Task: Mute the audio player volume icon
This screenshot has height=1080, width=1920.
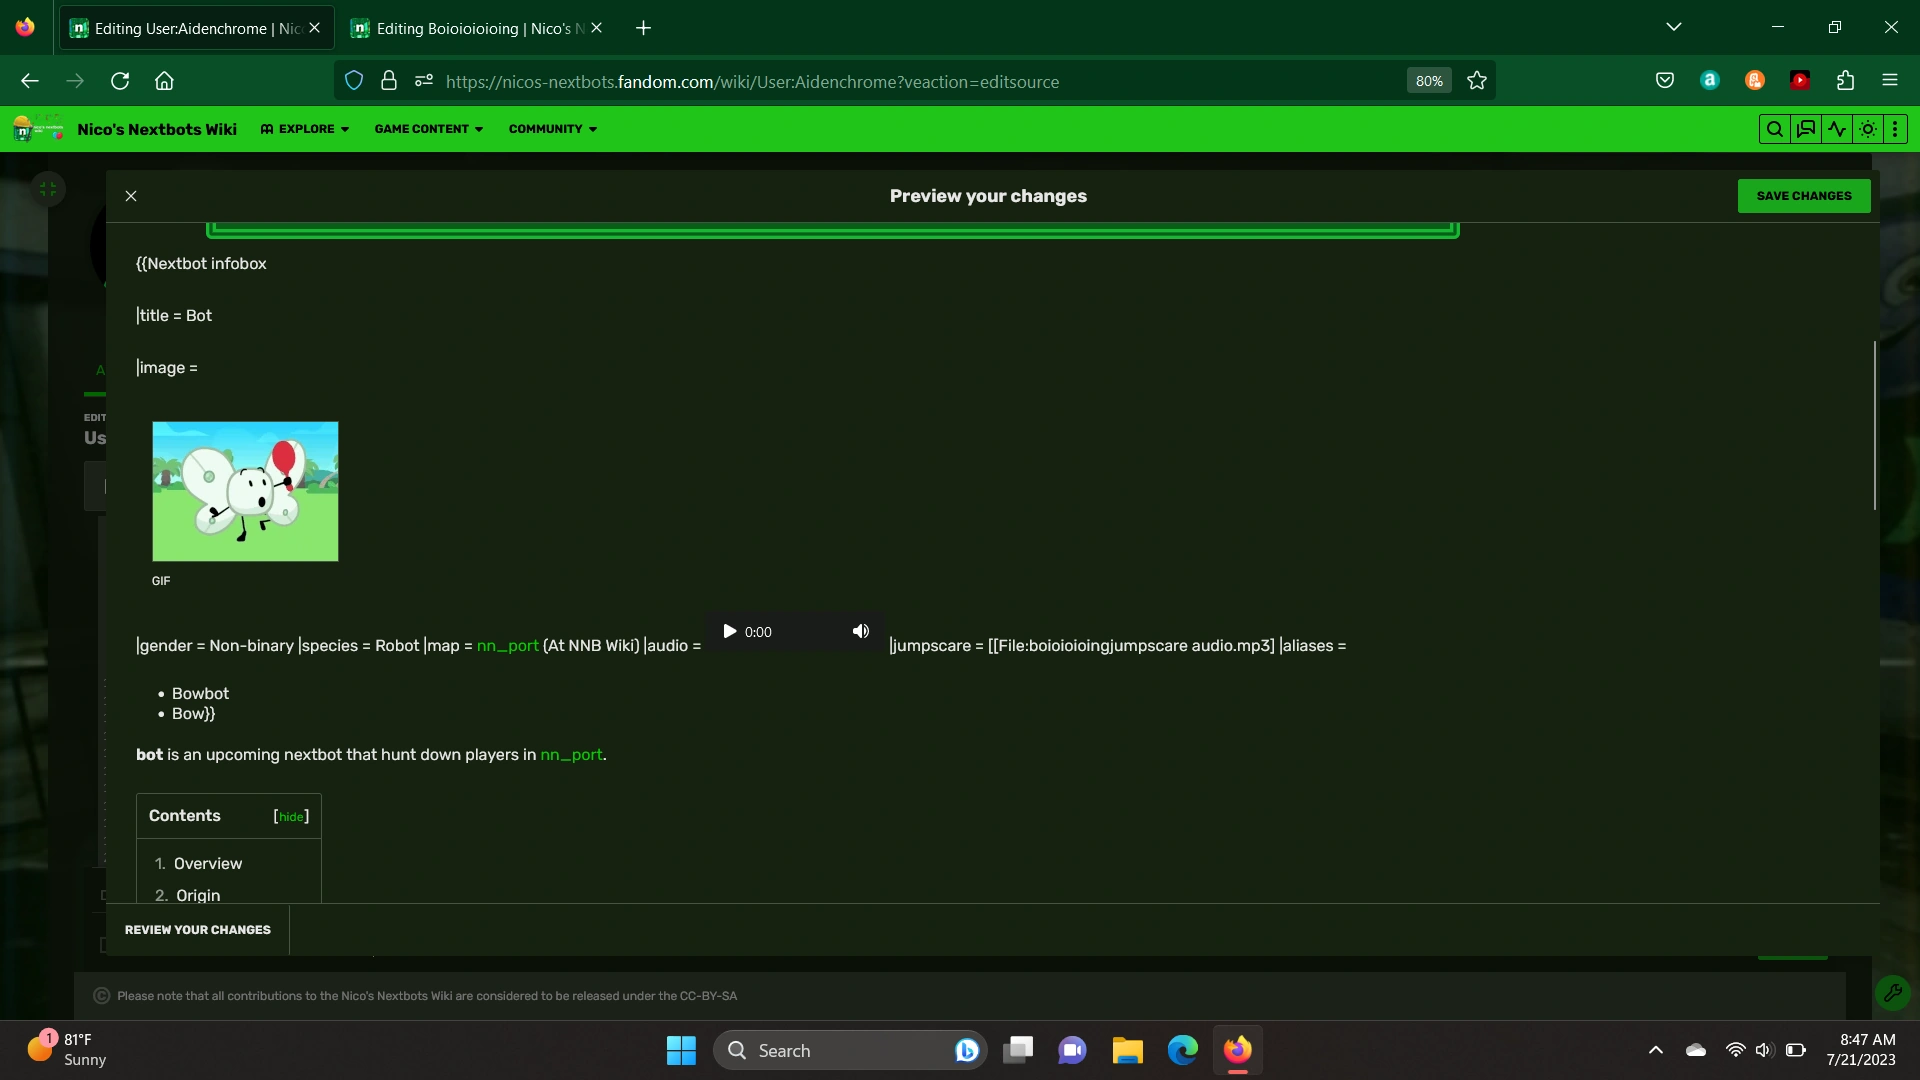Action: click(x=861, y=632)
